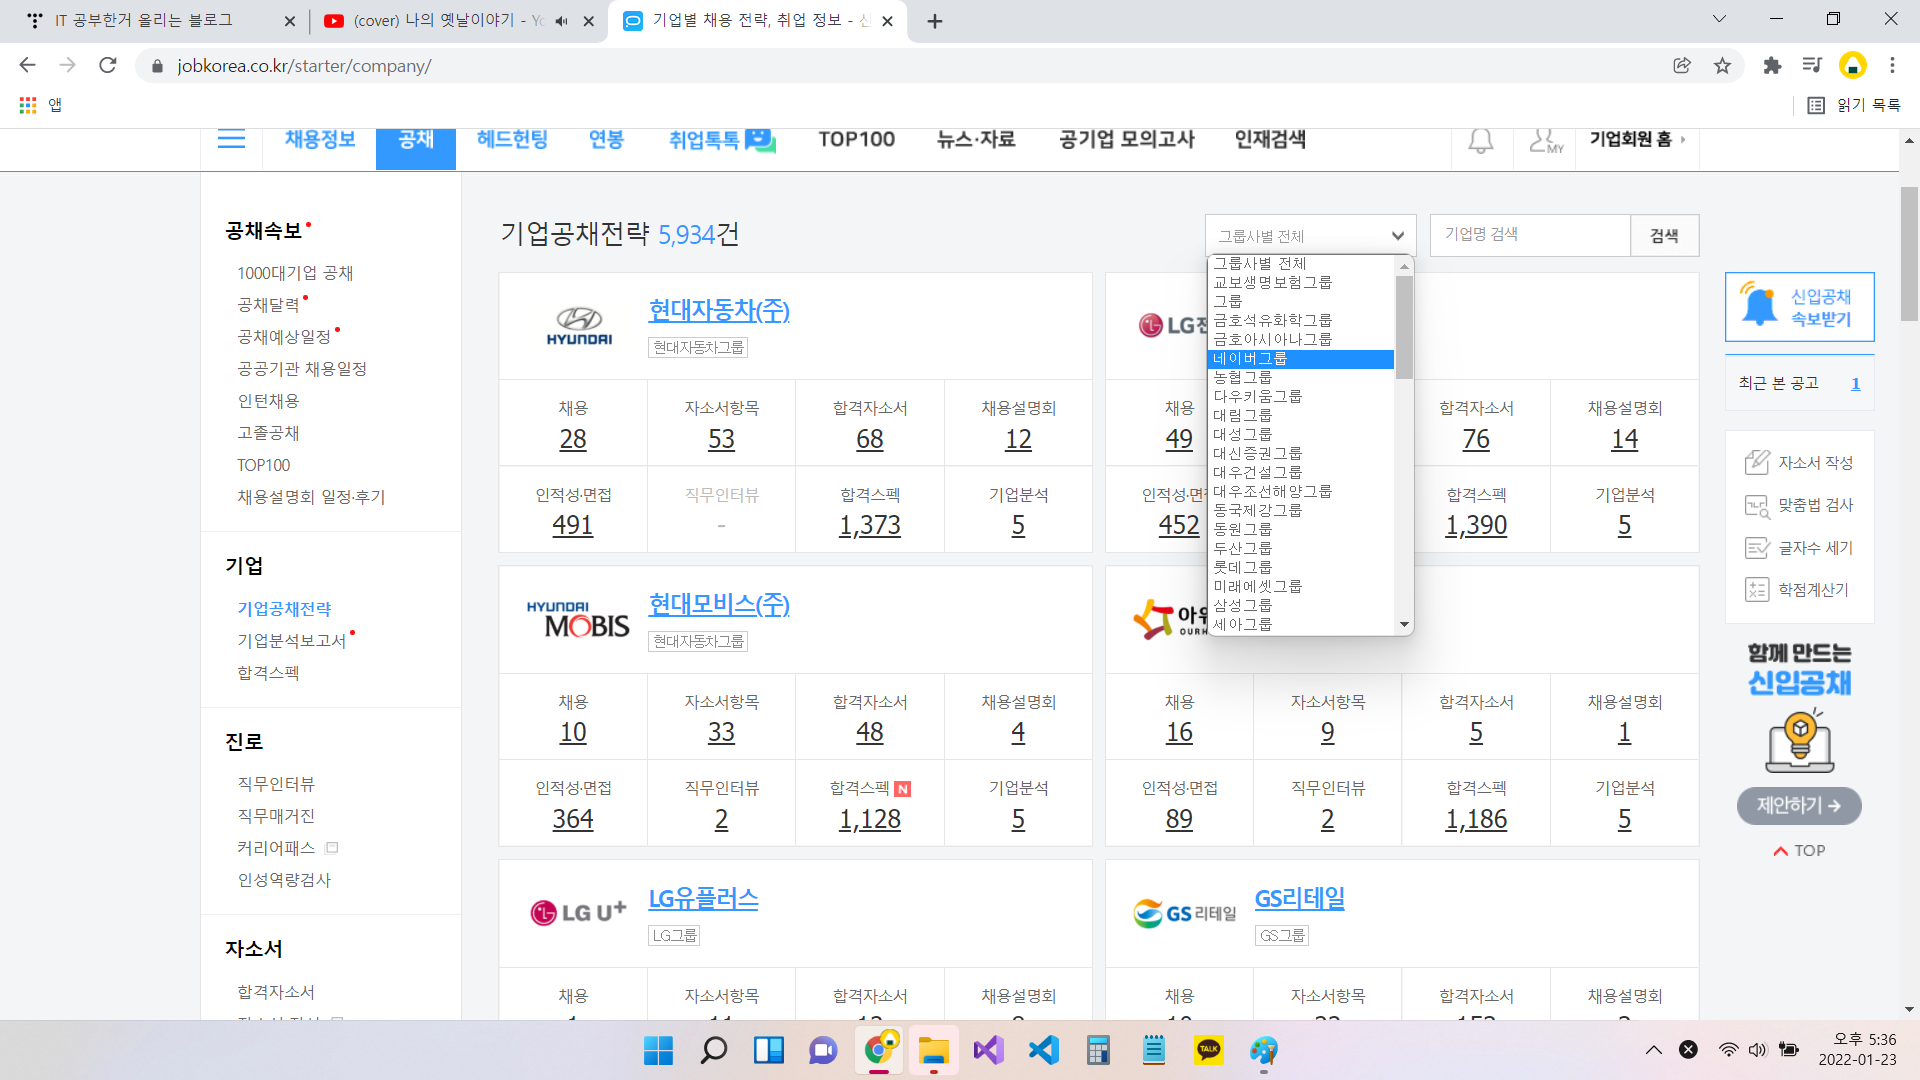Switch to the 헤드헌팅 menu tab
The width and height of the screenshot is (1920, 1080).
click(512, 140)
